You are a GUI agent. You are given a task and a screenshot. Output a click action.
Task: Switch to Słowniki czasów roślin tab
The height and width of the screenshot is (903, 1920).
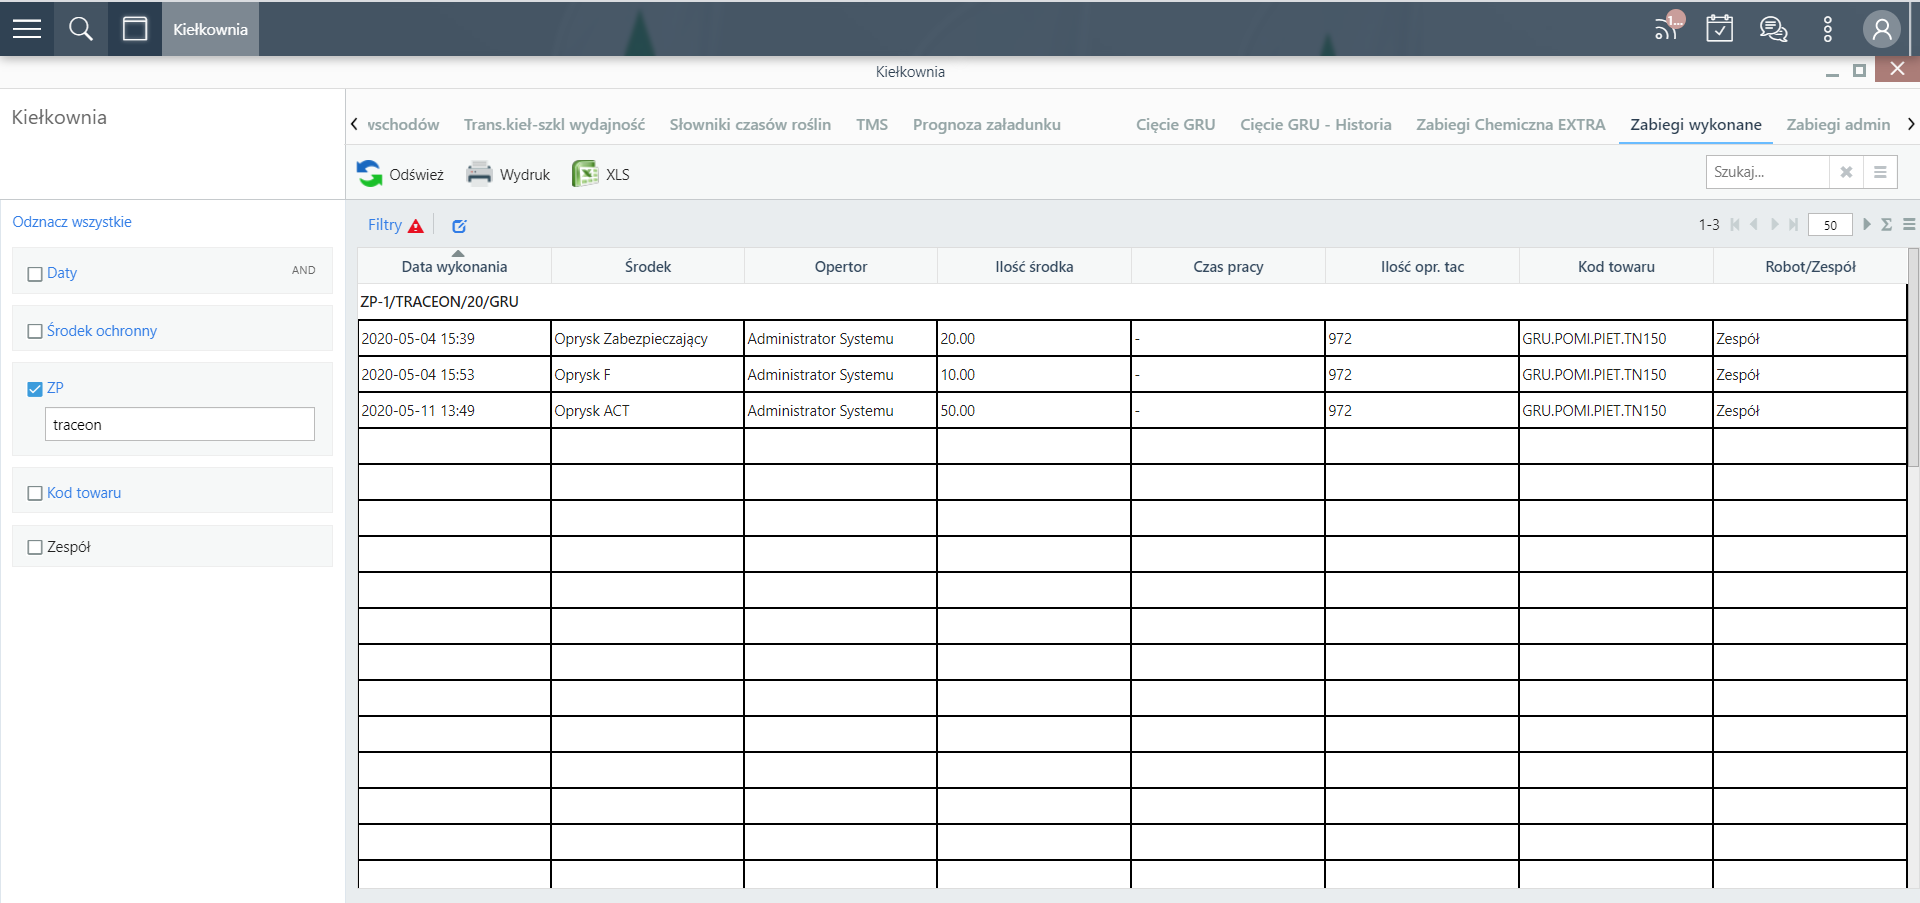[750, 124]
